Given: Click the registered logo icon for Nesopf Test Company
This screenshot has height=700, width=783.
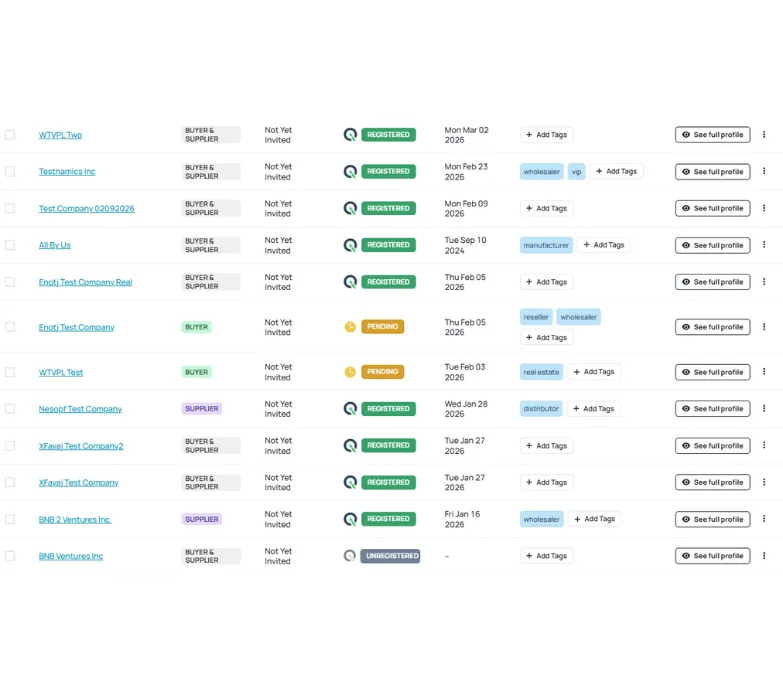Looking at the screenshot, I should coord(350,408).
